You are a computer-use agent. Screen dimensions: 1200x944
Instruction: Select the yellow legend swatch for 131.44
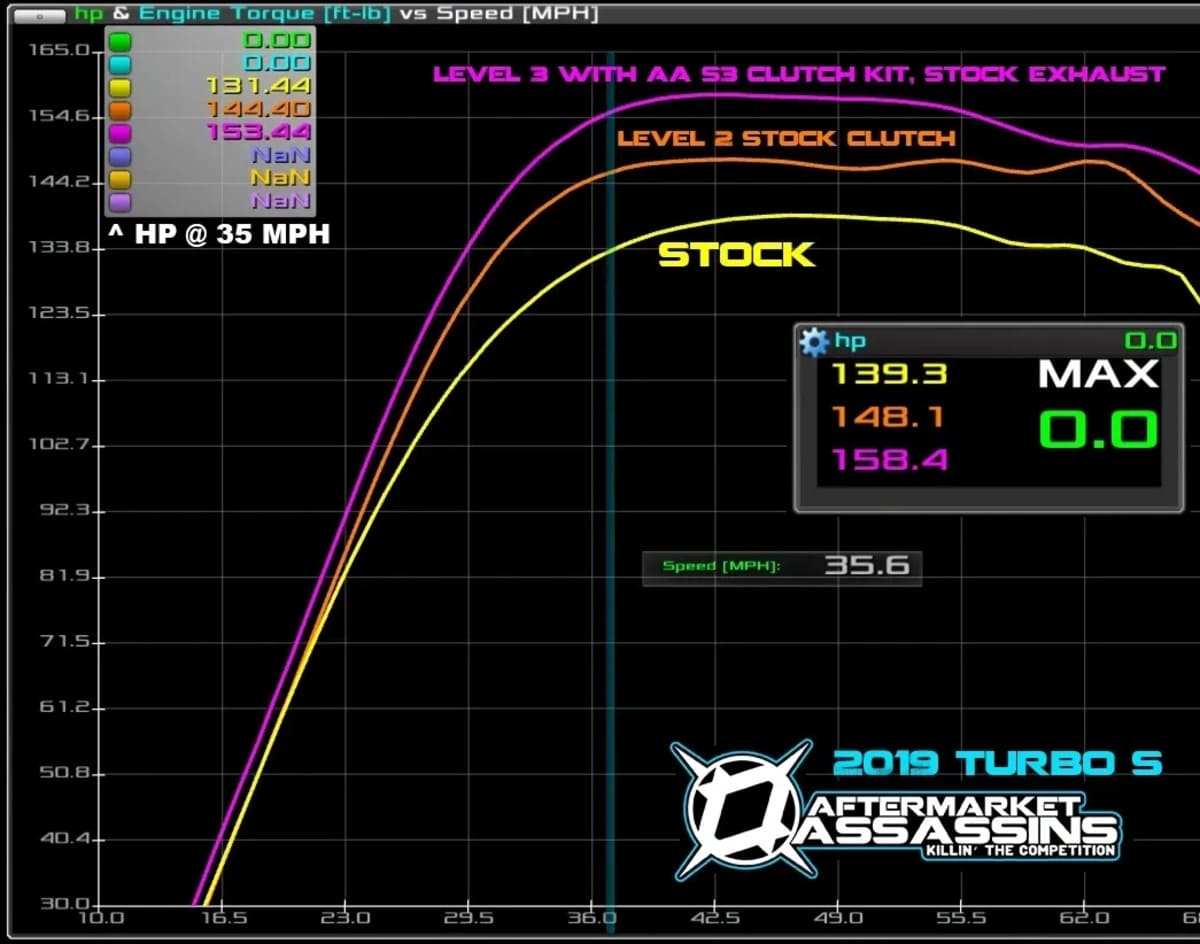(121, 87)
